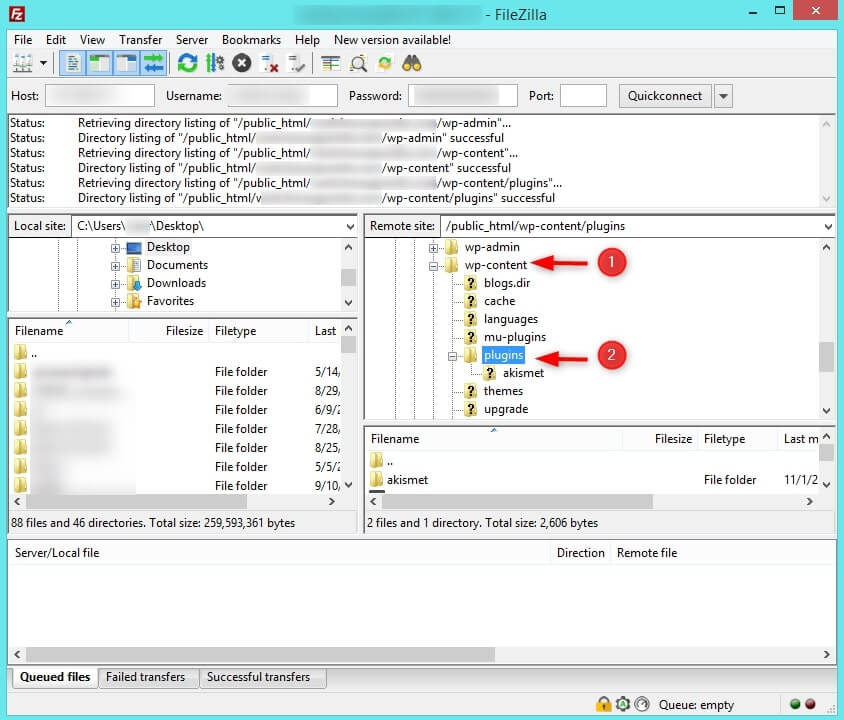Open the Site Manager icon
Viewport: 844px width, 720px height.
[22, 63]
